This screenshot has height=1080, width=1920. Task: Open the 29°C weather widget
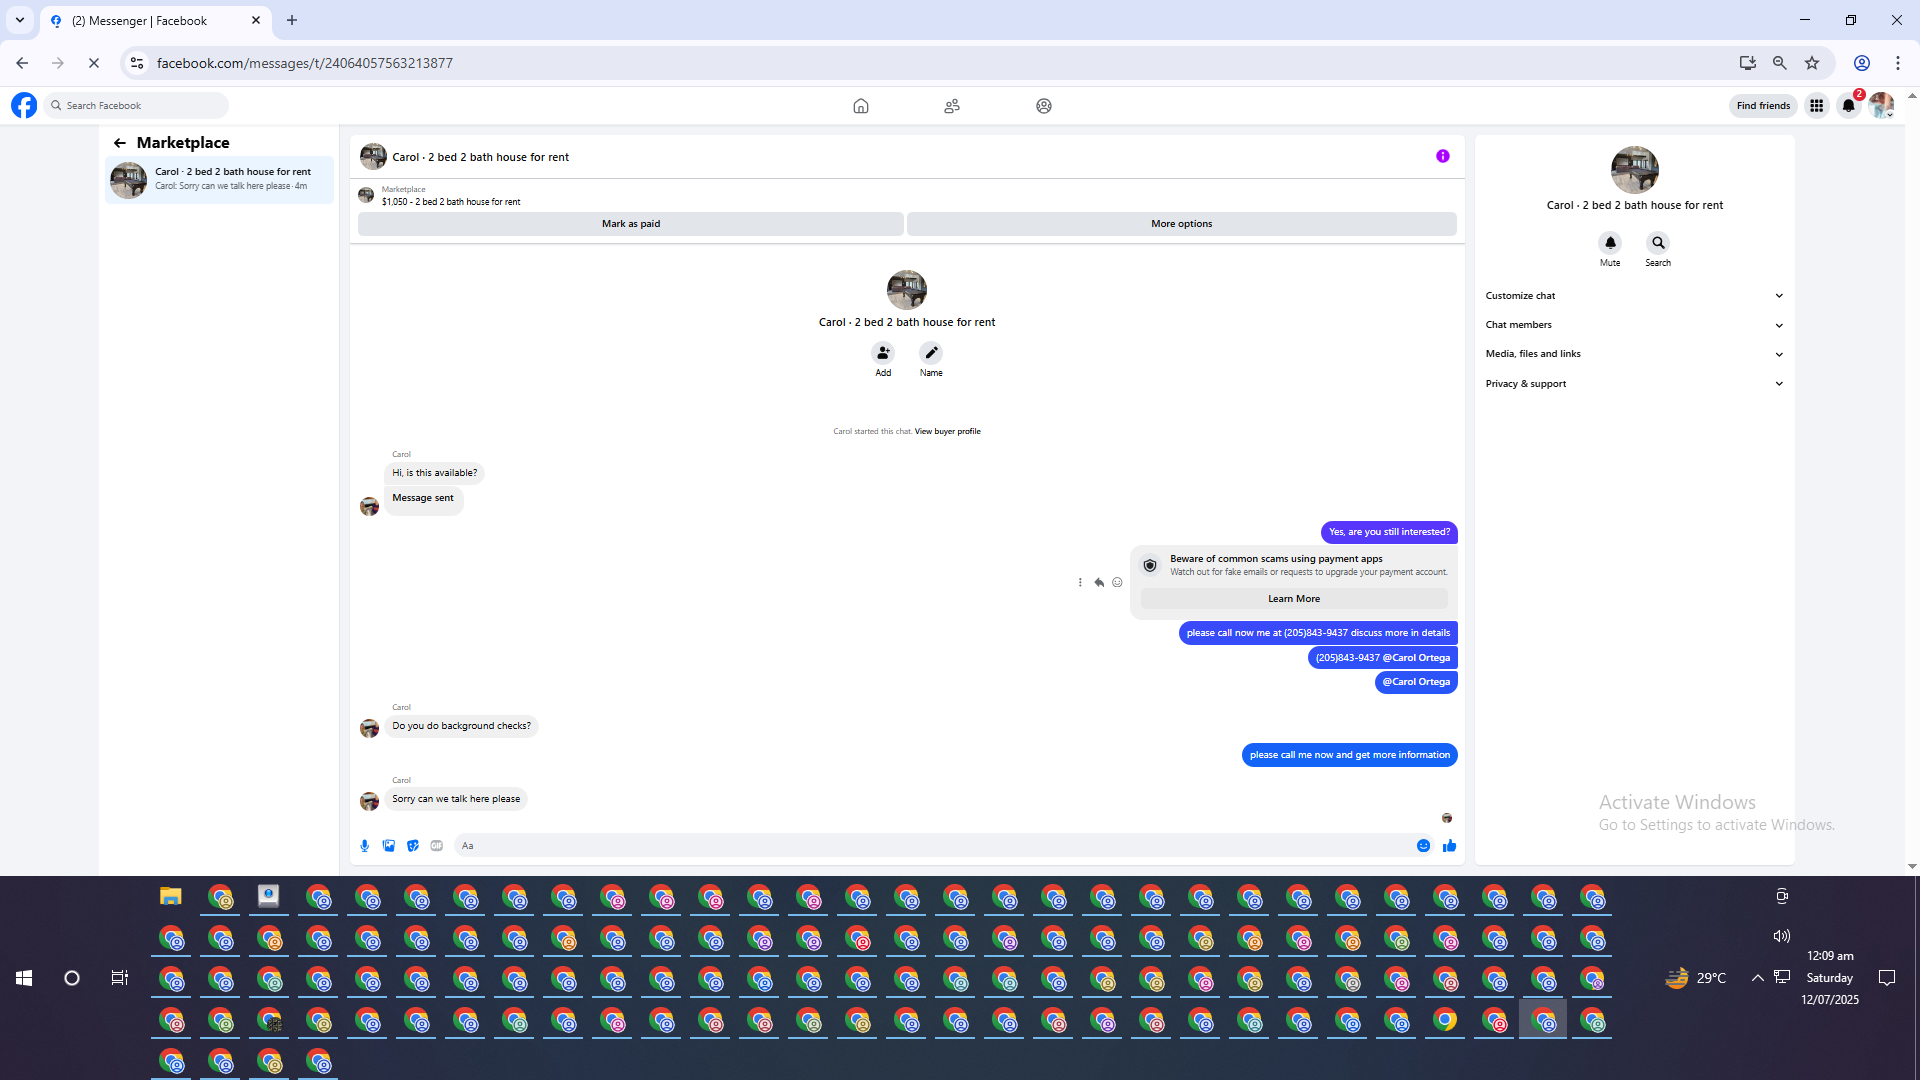(x=1696, y=978)
